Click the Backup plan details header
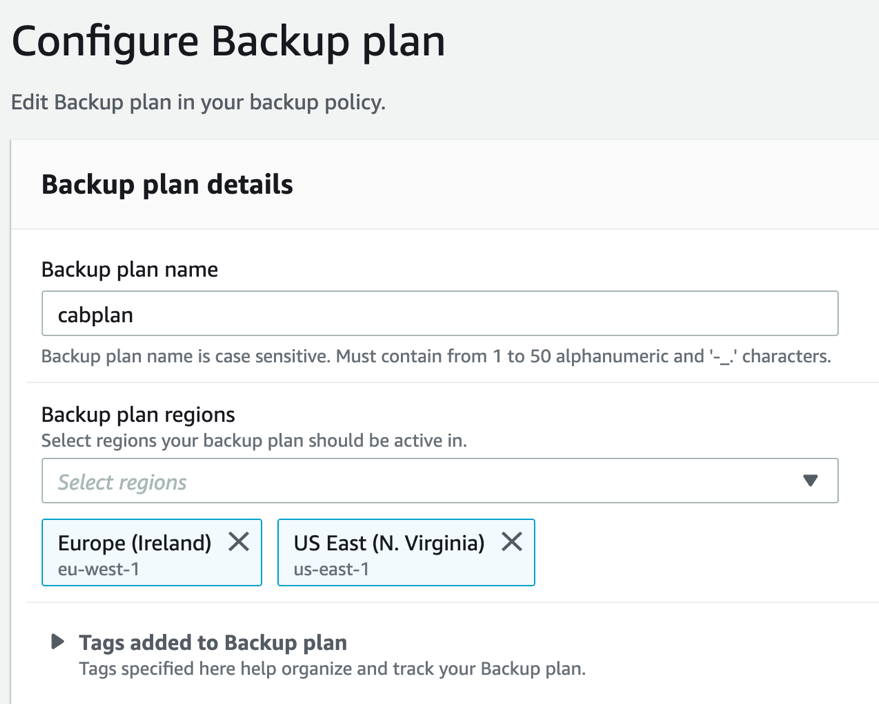The width and height of the screenshot is (879, 704). click(x=166, y=184)
